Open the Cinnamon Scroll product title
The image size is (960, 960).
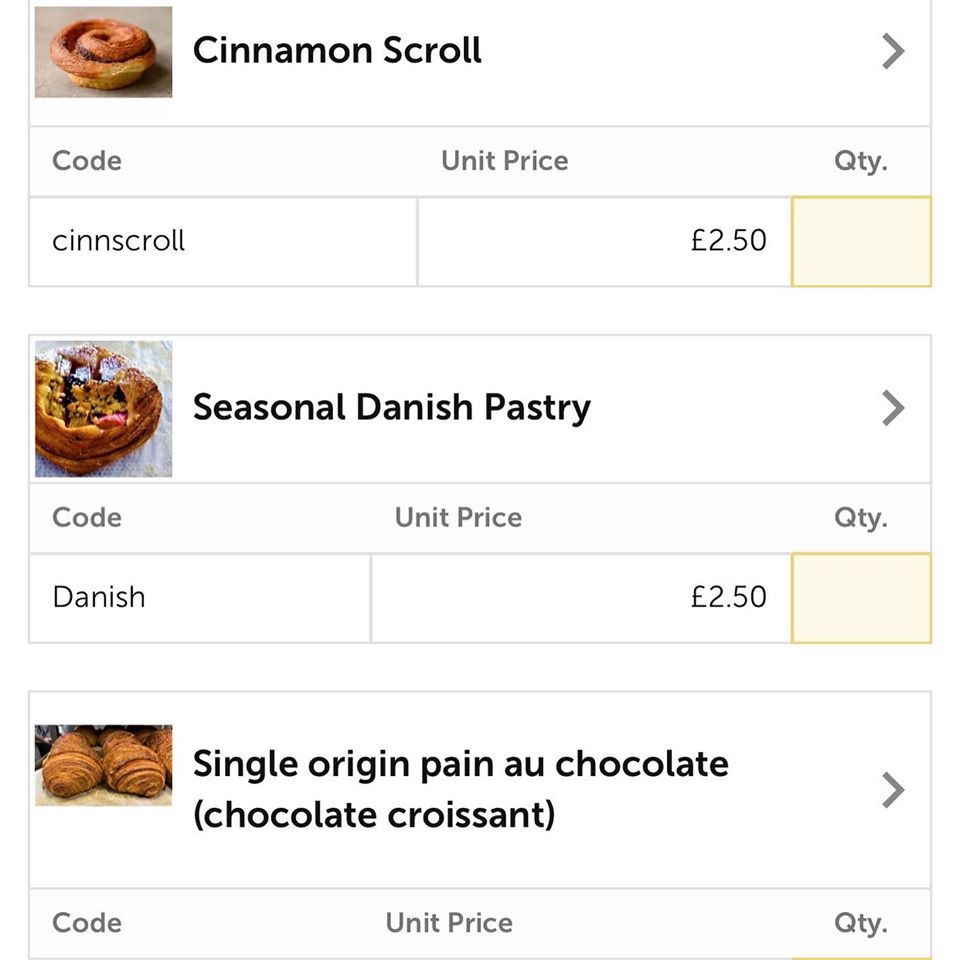click(337, 50)
